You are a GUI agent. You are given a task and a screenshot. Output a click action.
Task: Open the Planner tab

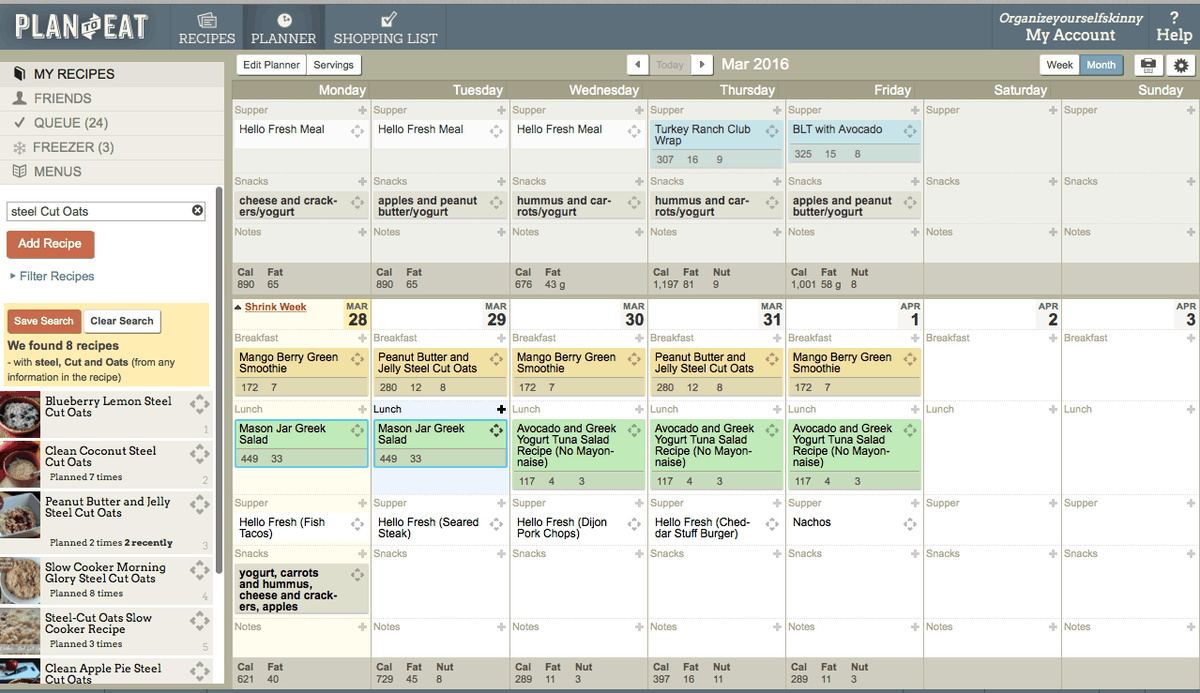pos(284,28)
